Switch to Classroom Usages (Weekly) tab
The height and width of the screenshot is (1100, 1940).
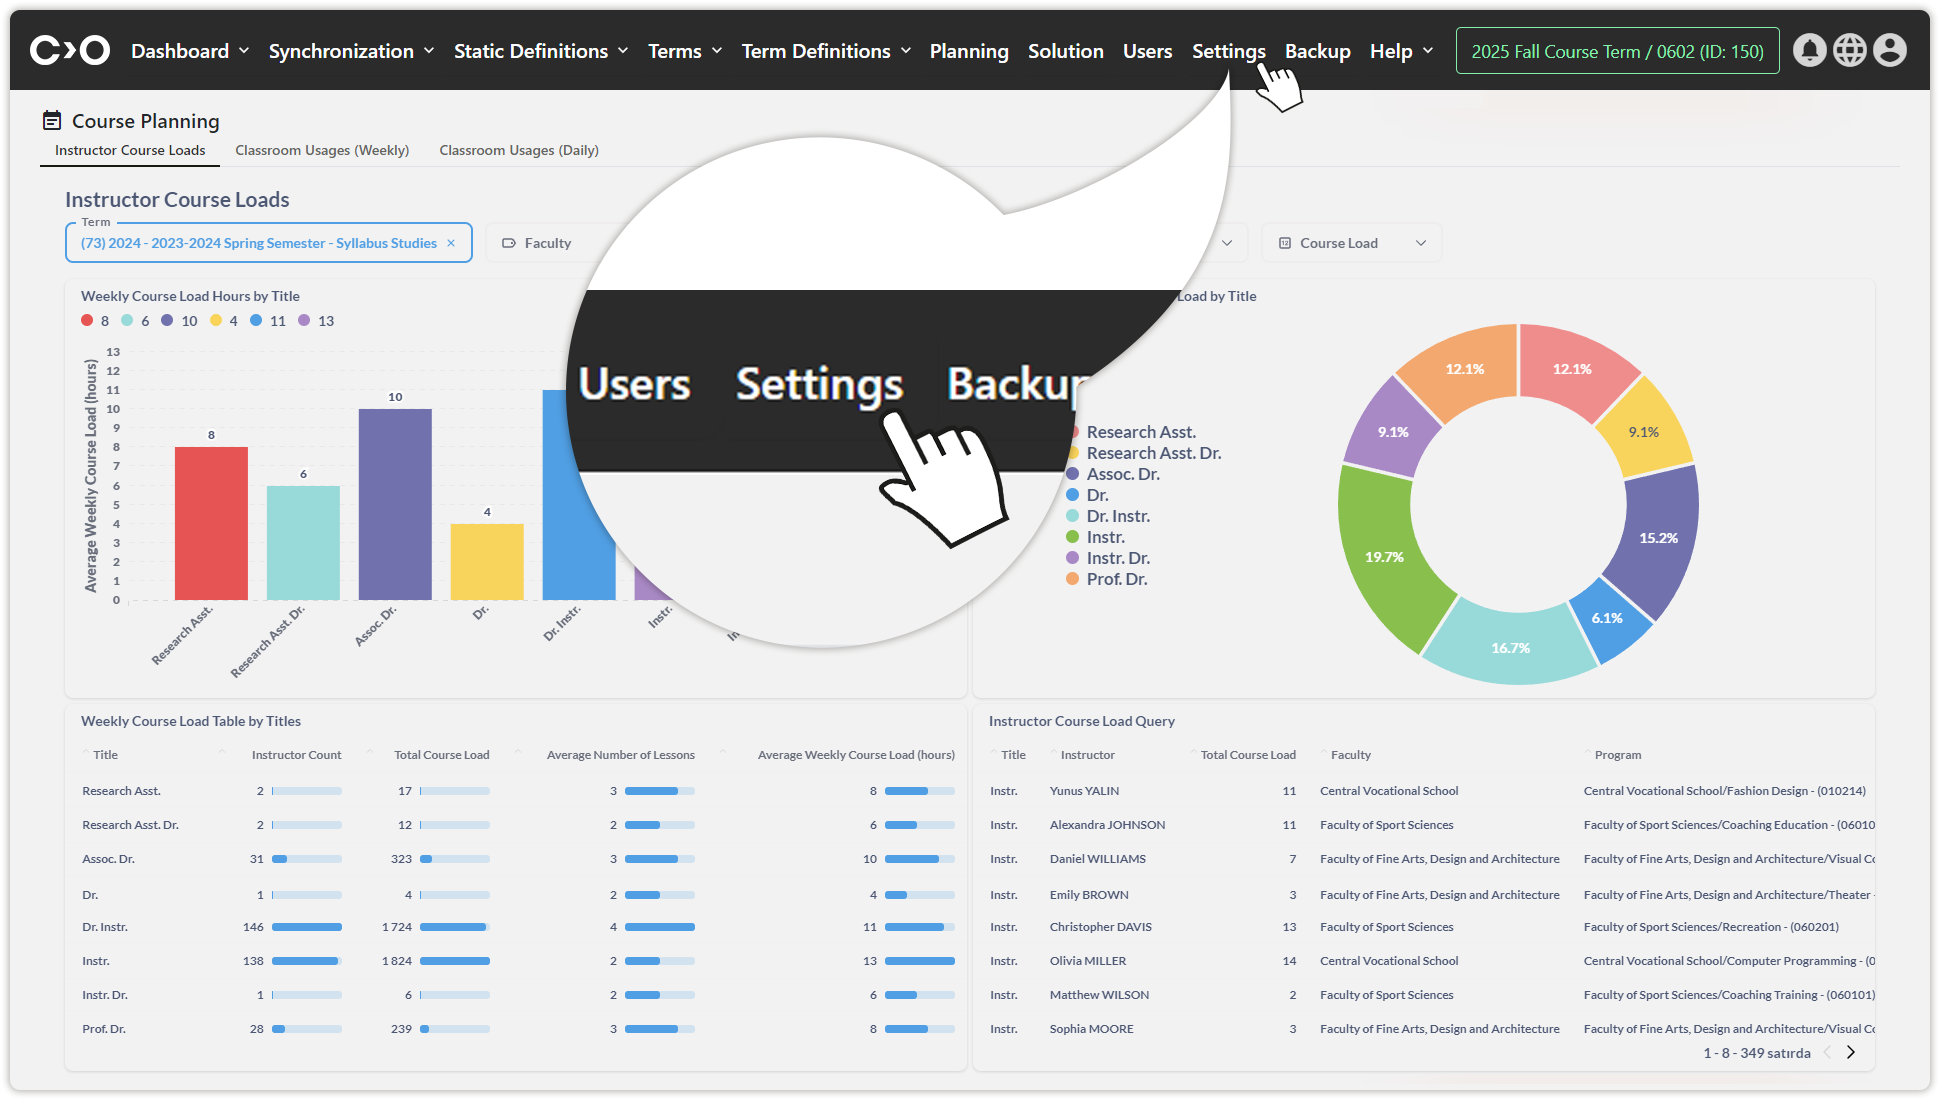pos(322,150)
